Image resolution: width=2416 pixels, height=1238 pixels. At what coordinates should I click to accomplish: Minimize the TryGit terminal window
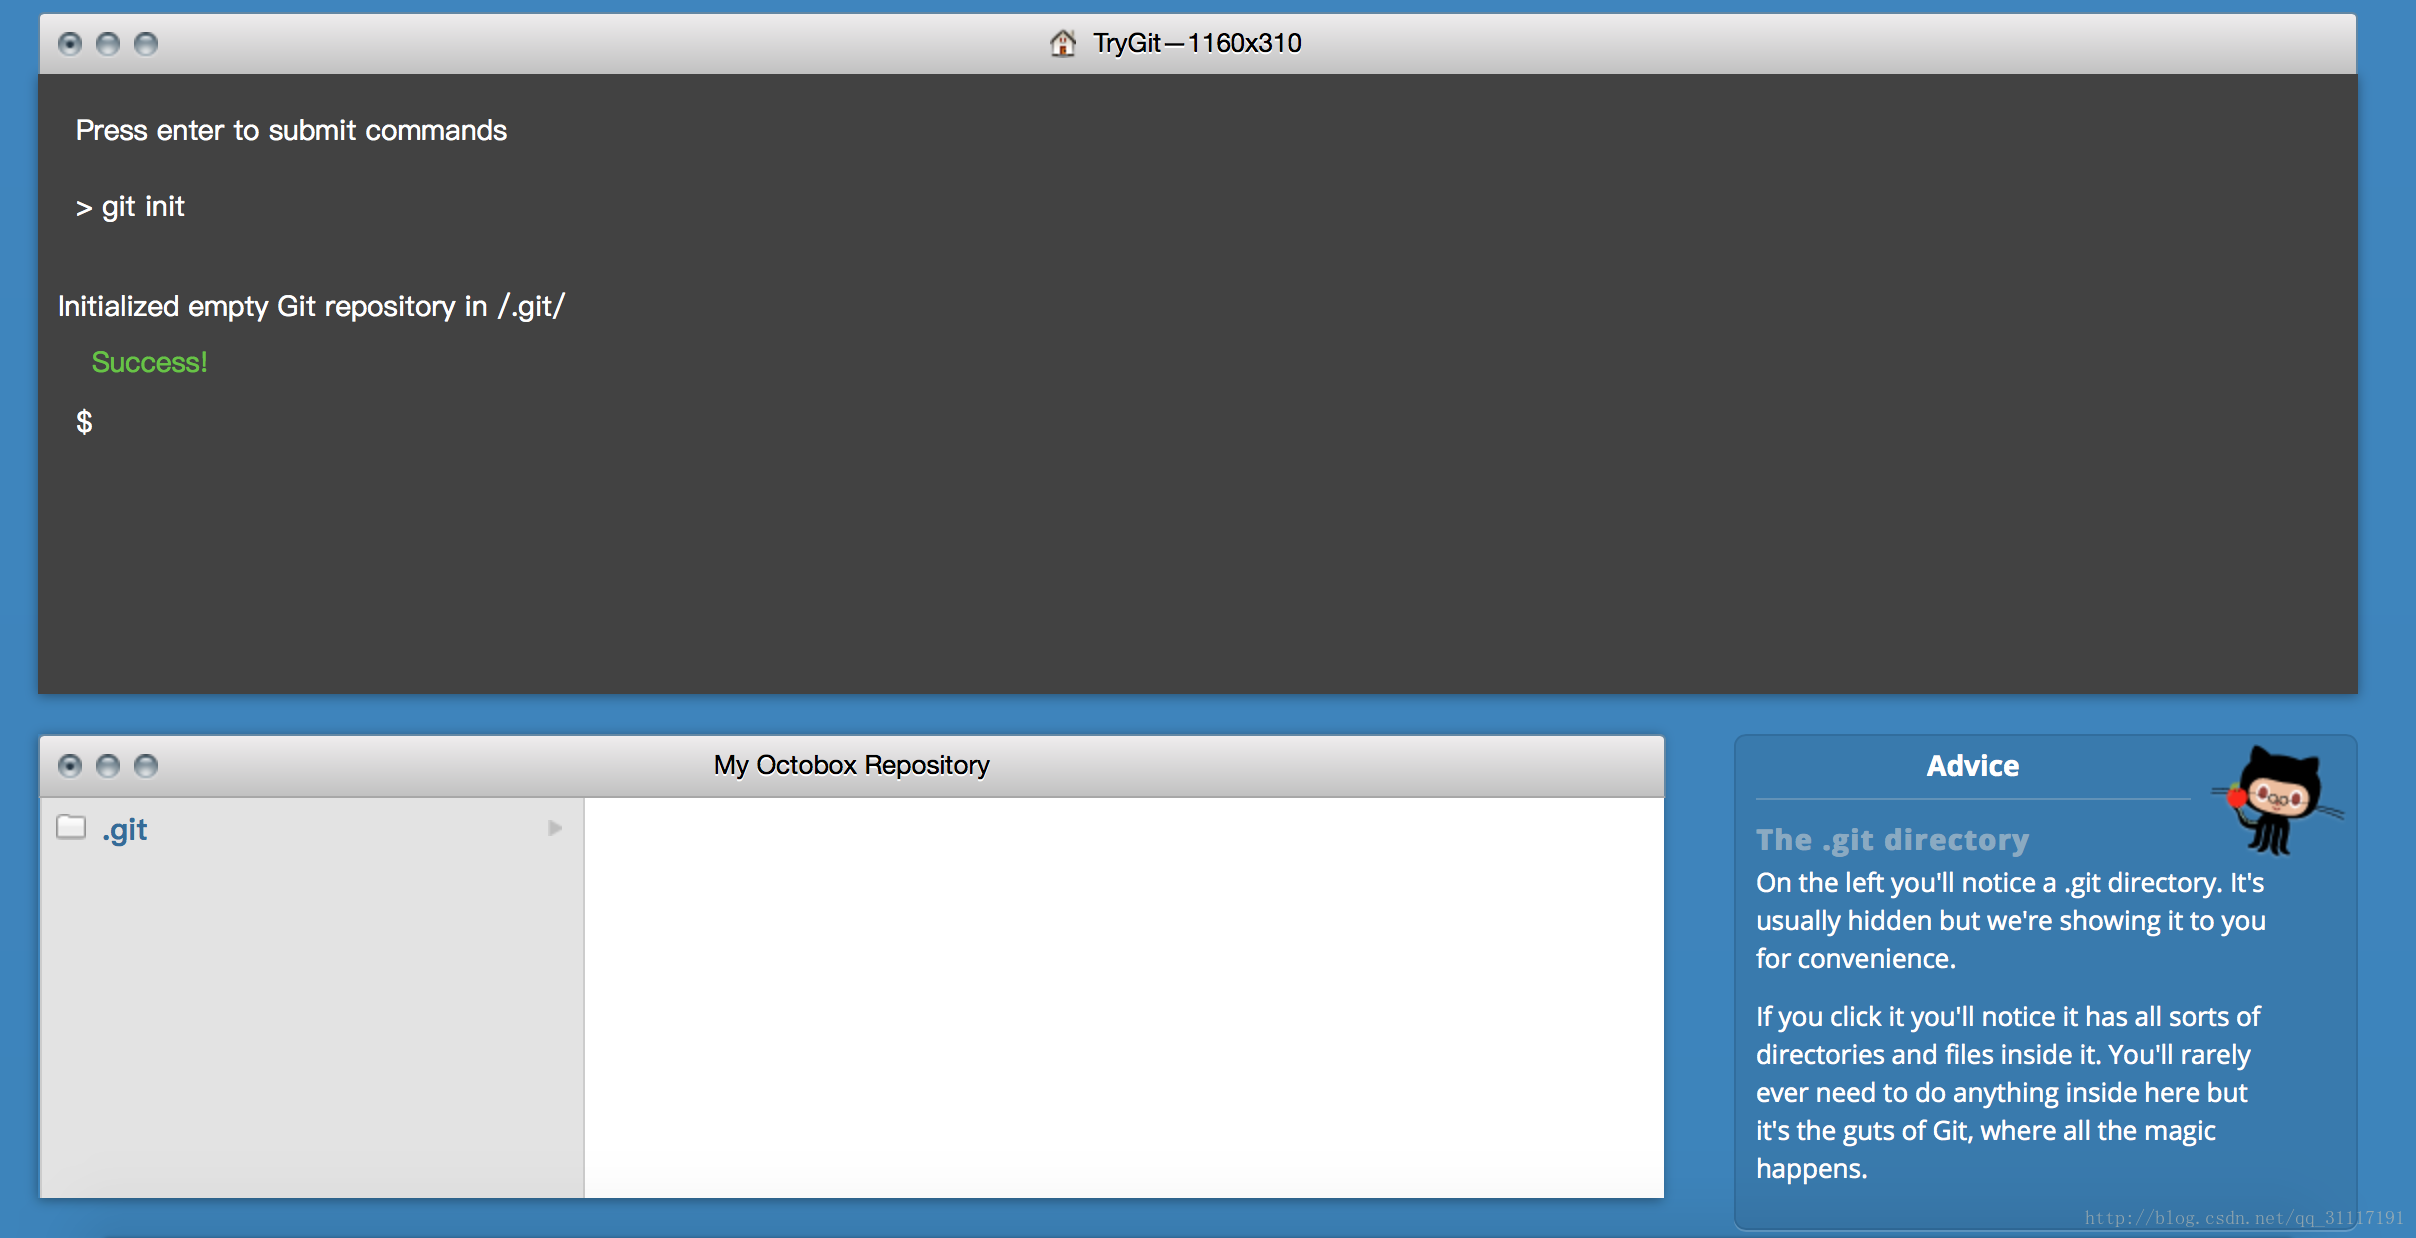(x=108, y=44)
